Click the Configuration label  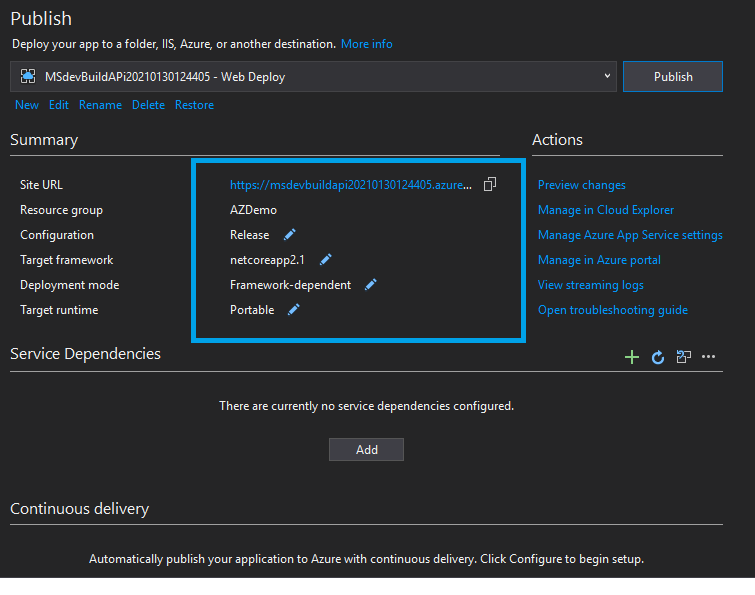57,235
